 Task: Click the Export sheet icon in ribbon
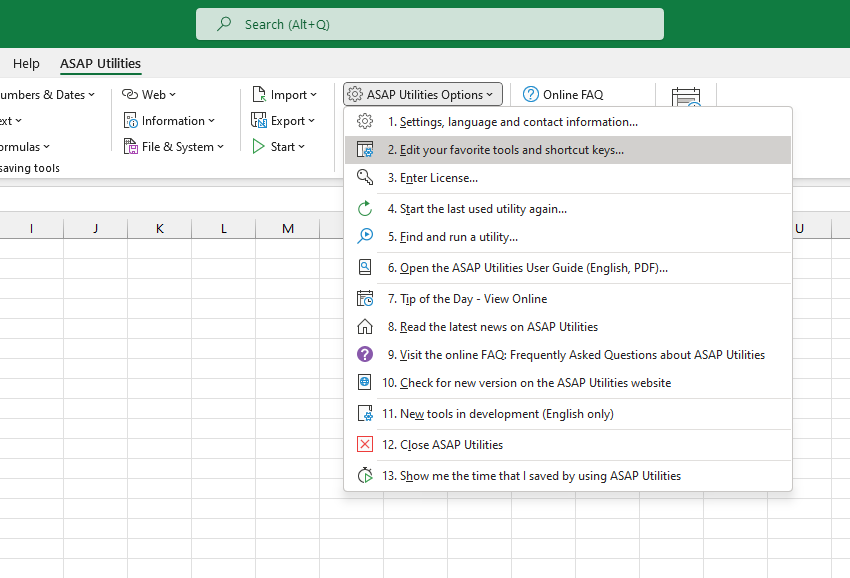pos(259,120)
